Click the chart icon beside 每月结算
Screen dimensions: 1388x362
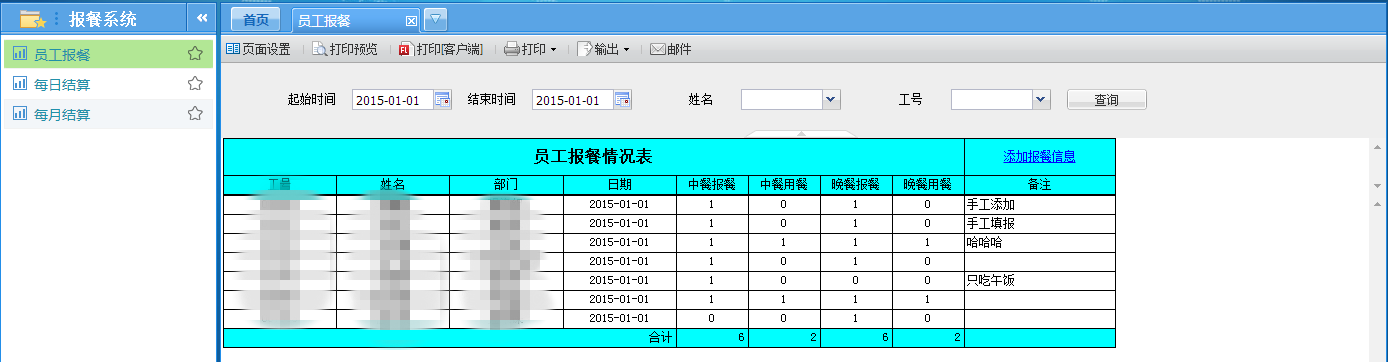point(19,114)
